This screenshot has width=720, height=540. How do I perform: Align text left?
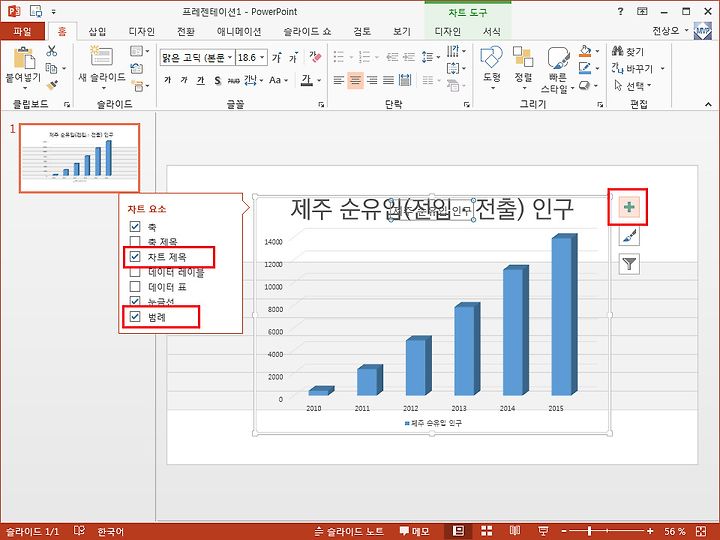click(x=338, y=80)
